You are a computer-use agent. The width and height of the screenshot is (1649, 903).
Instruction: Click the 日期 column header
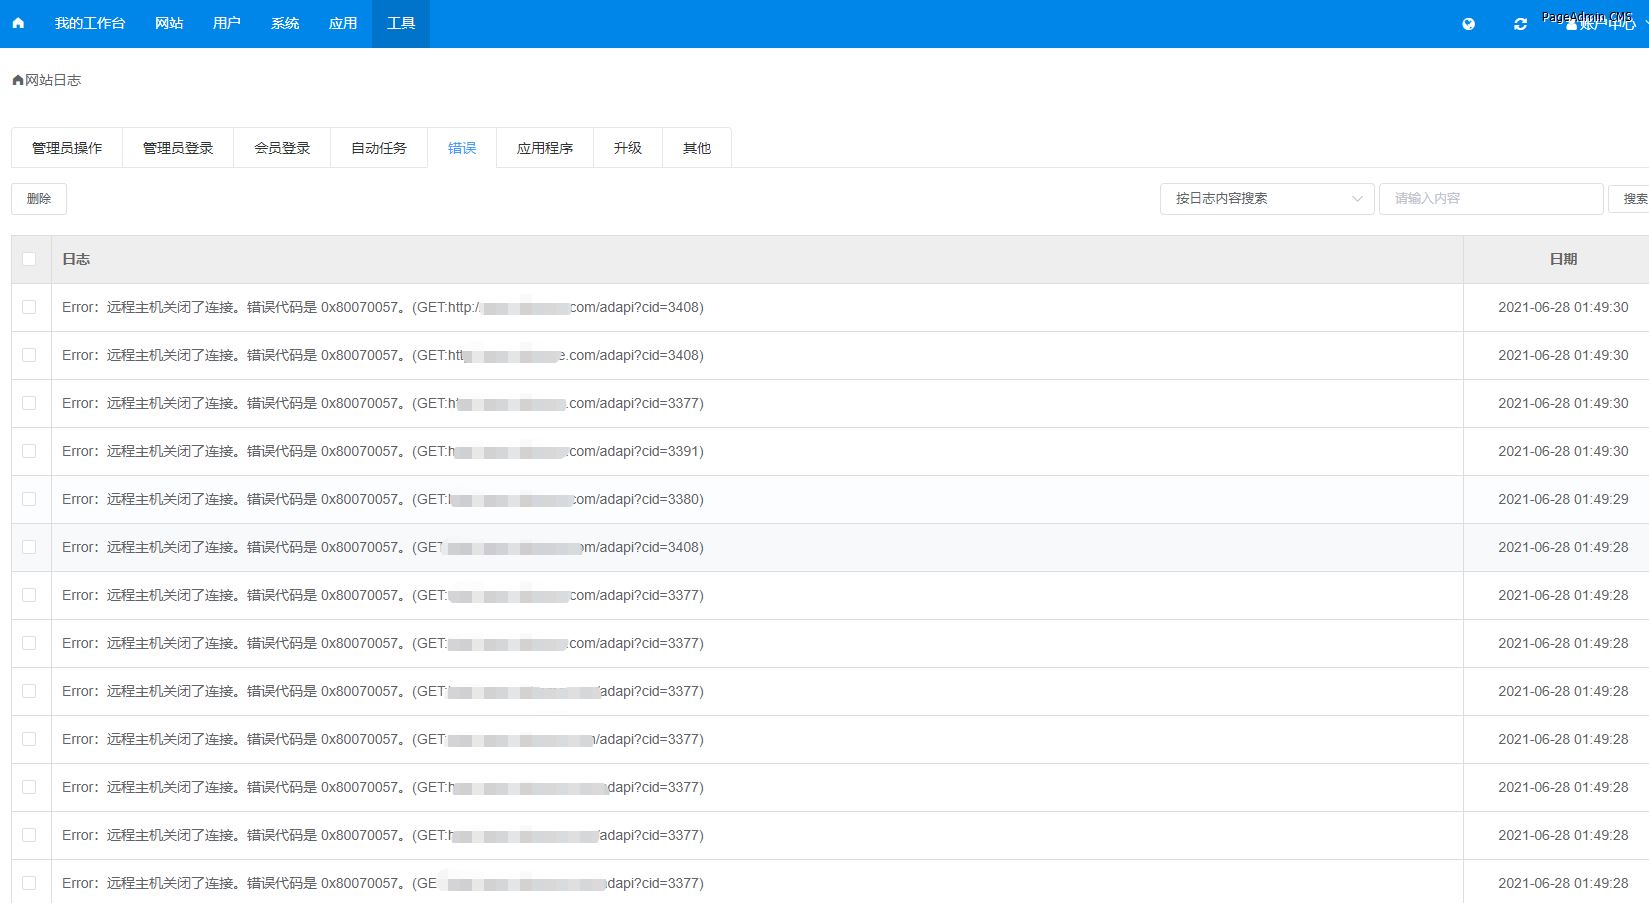point(1563,259)
